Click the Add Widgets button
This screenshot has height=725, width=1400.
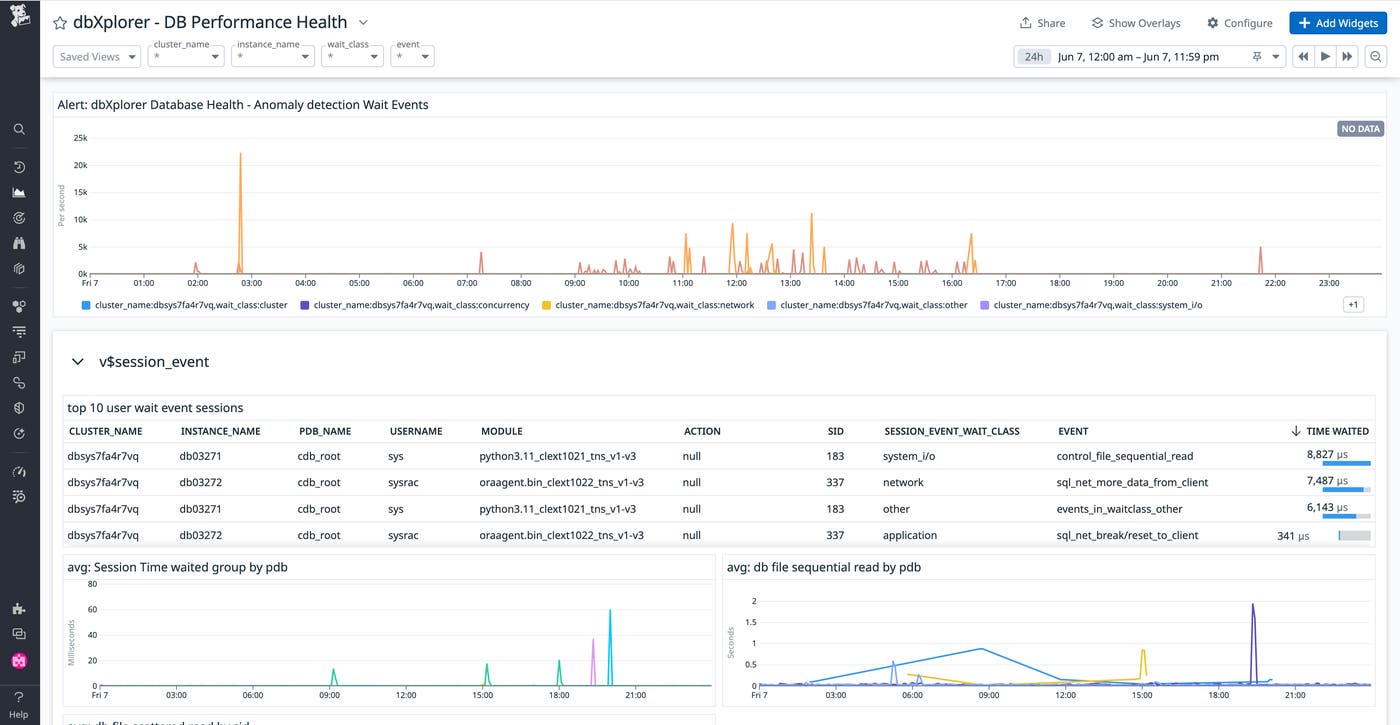[1337, 22]
